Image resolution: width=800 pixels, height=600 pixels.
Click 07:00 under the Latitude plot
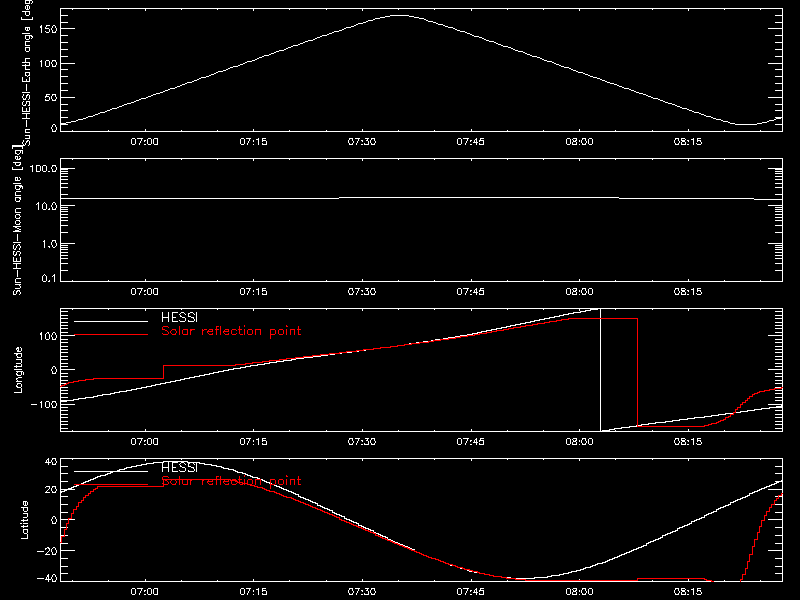click(144, 592)
